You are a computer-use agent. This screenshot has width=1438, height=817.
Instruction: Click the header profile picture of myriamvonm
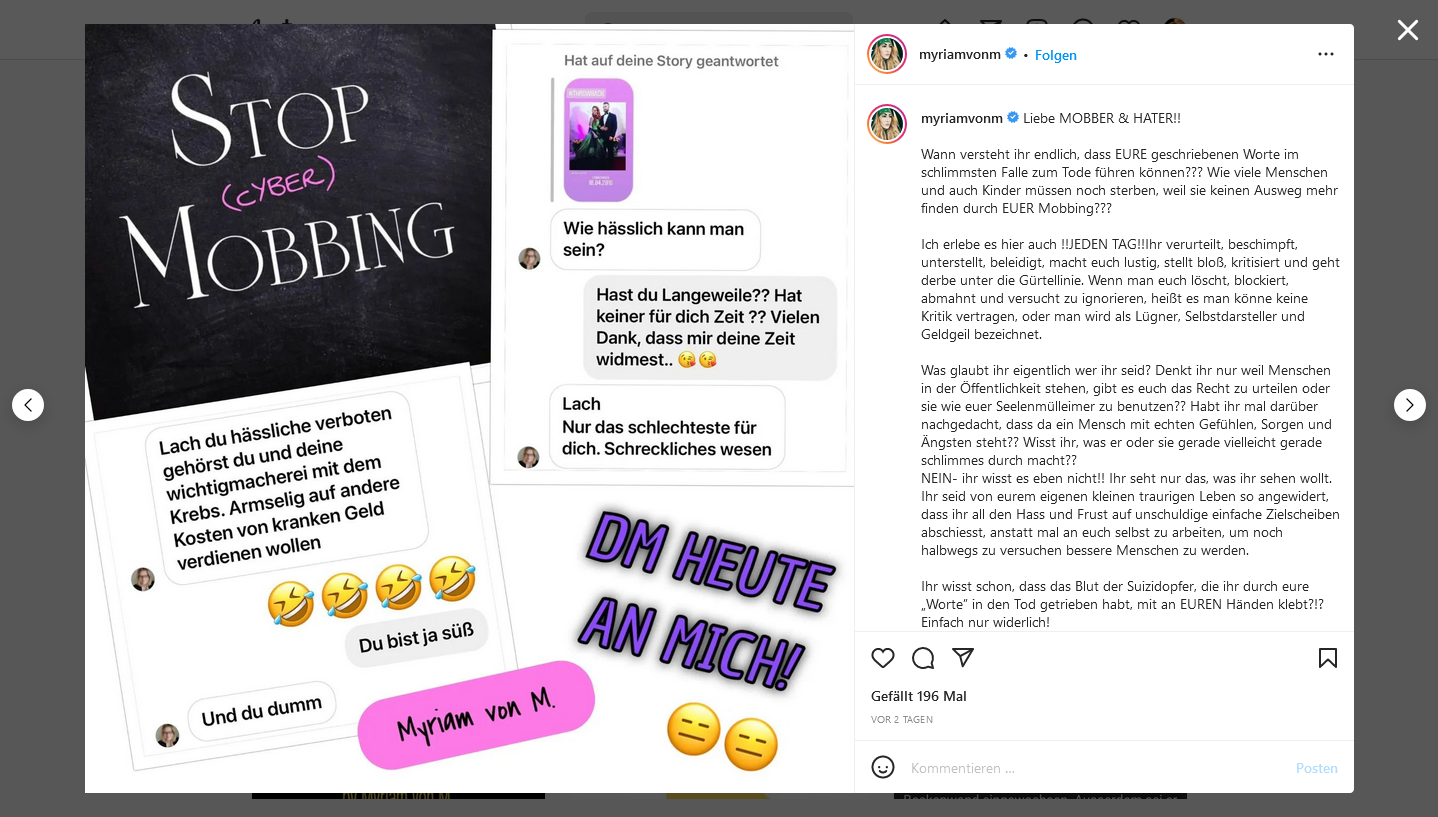tap(887, 54)
